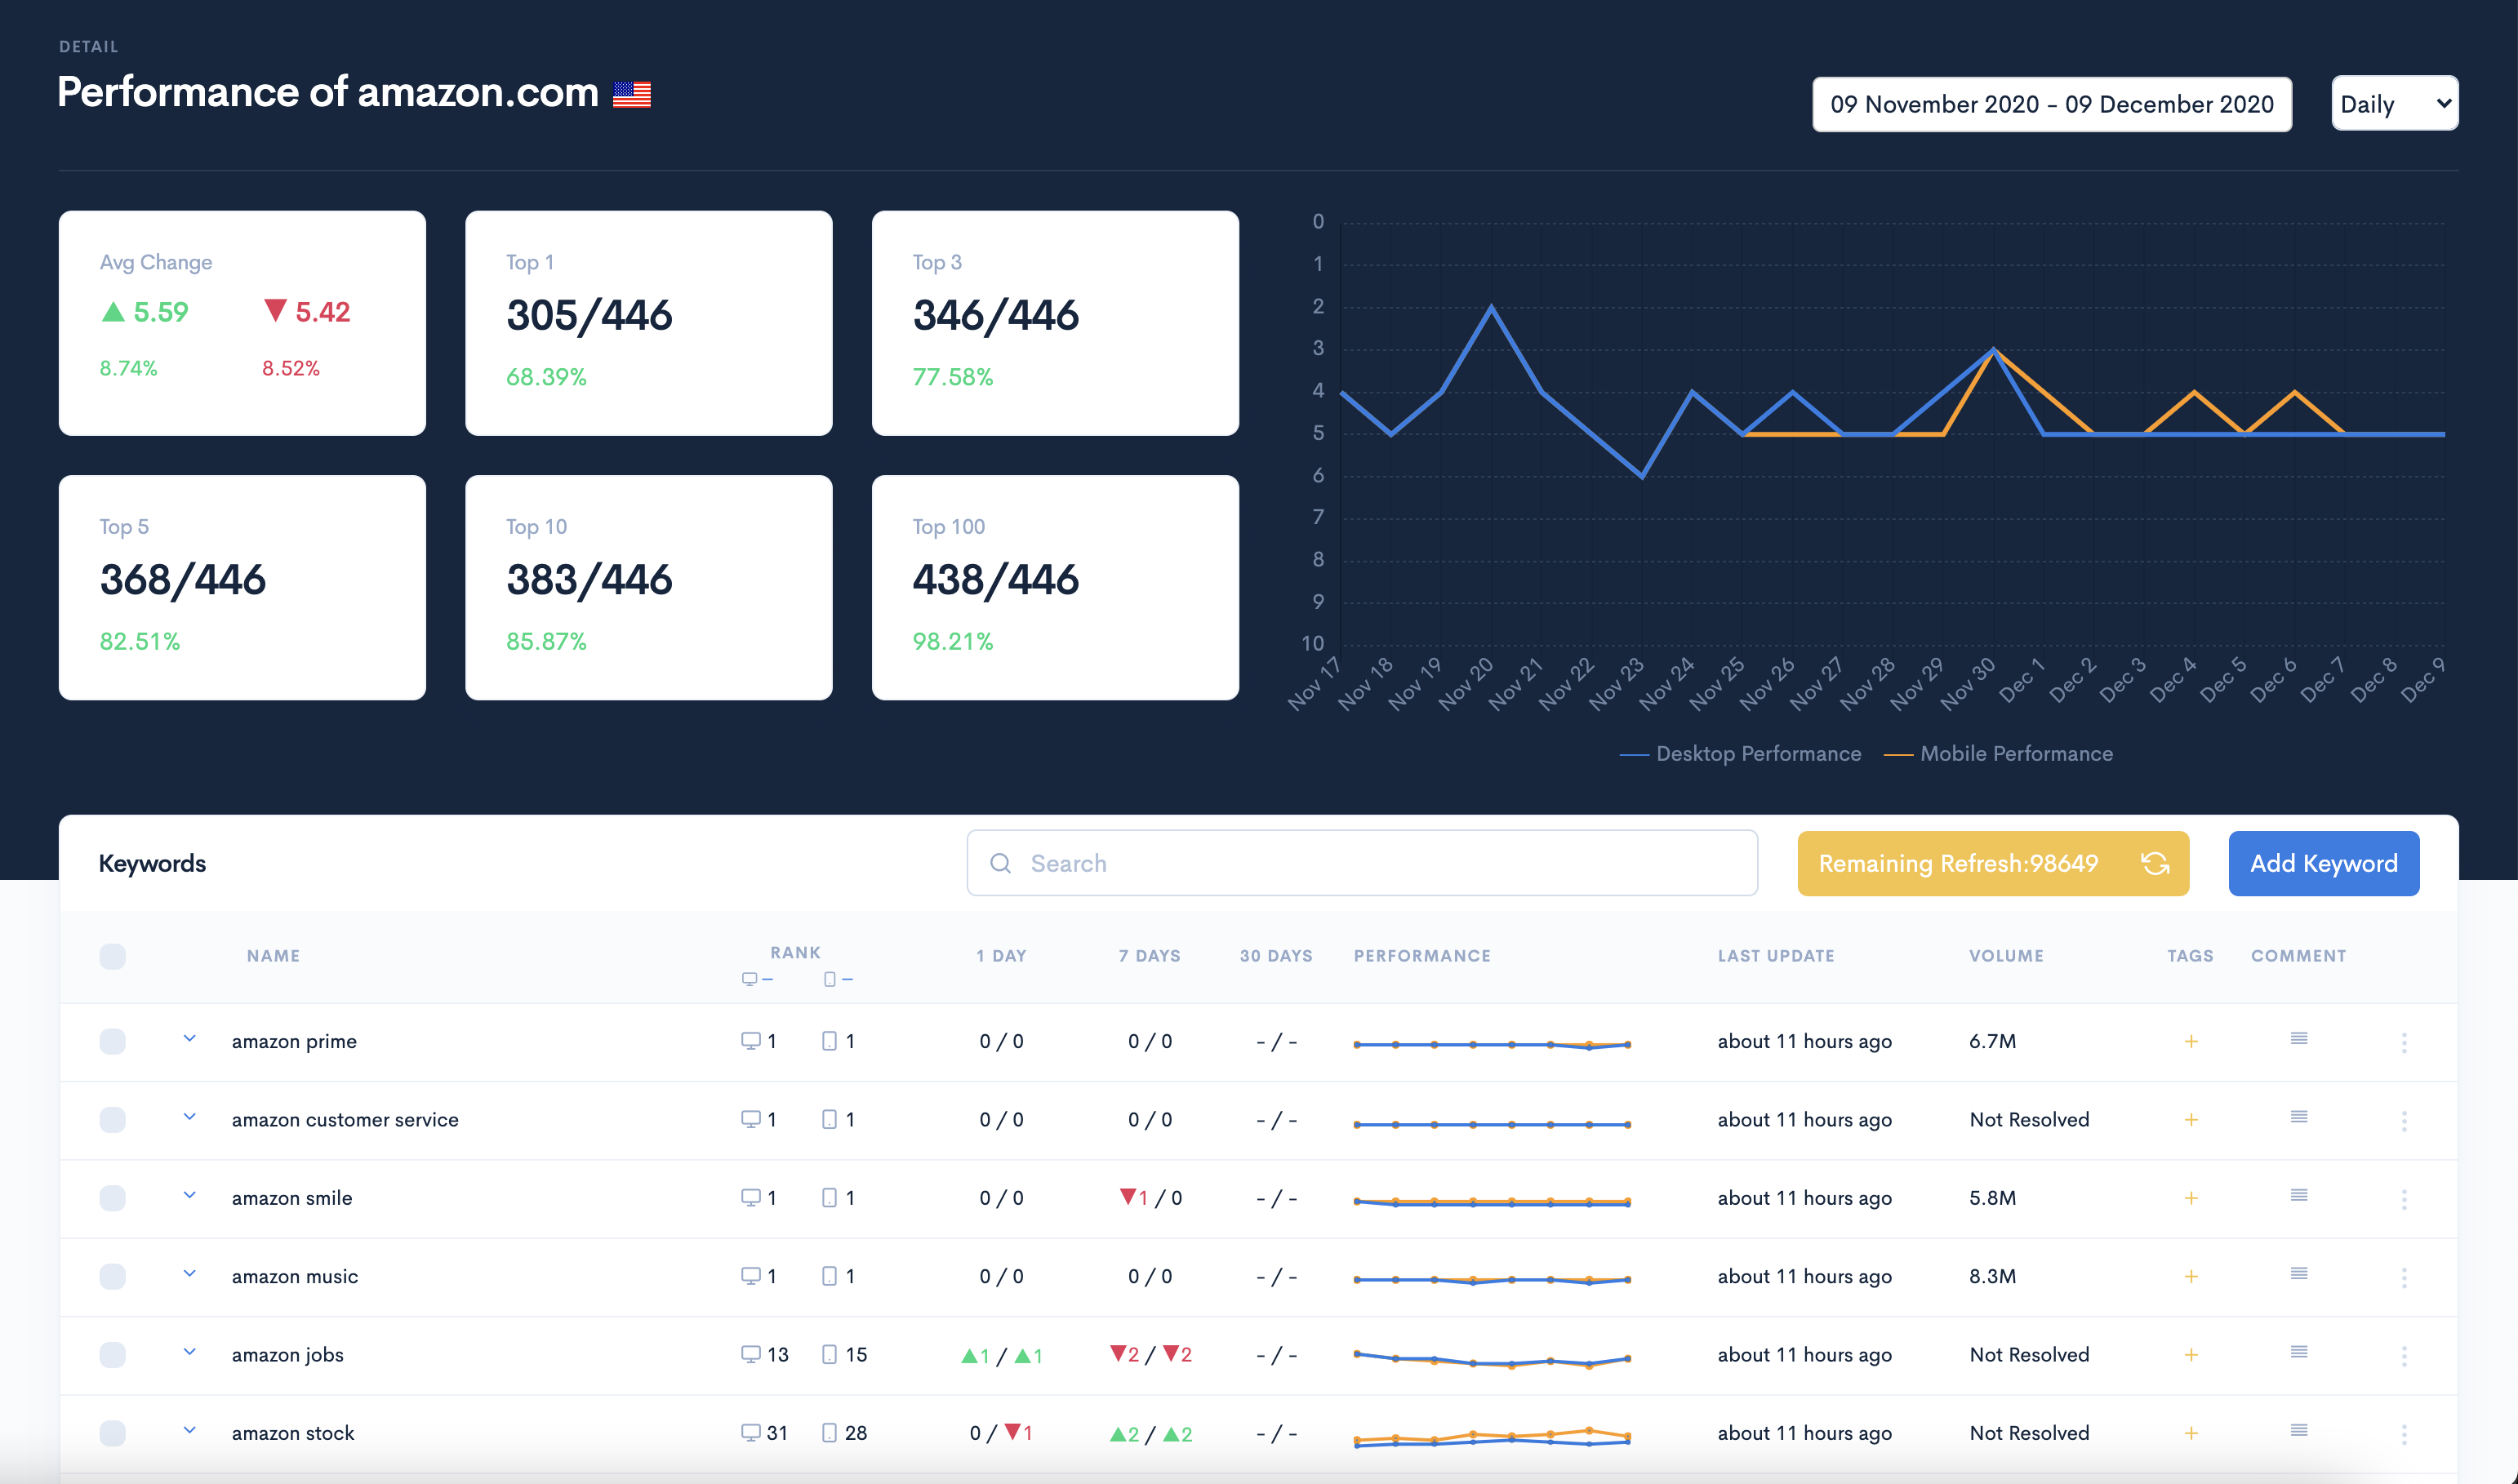Open comment for amazon prime

[2298, 1038]
